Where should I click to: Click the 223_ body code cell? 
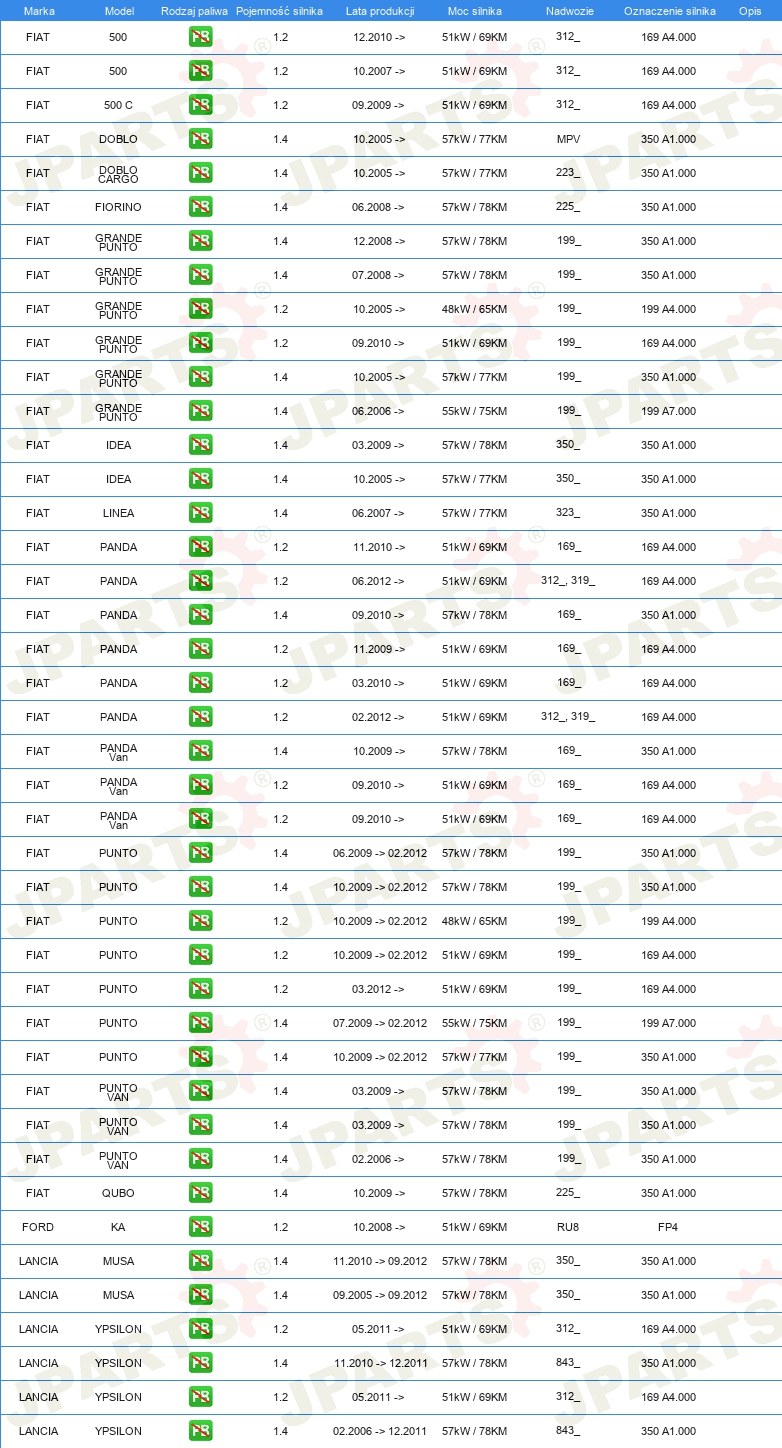click(x=568, y=173)
